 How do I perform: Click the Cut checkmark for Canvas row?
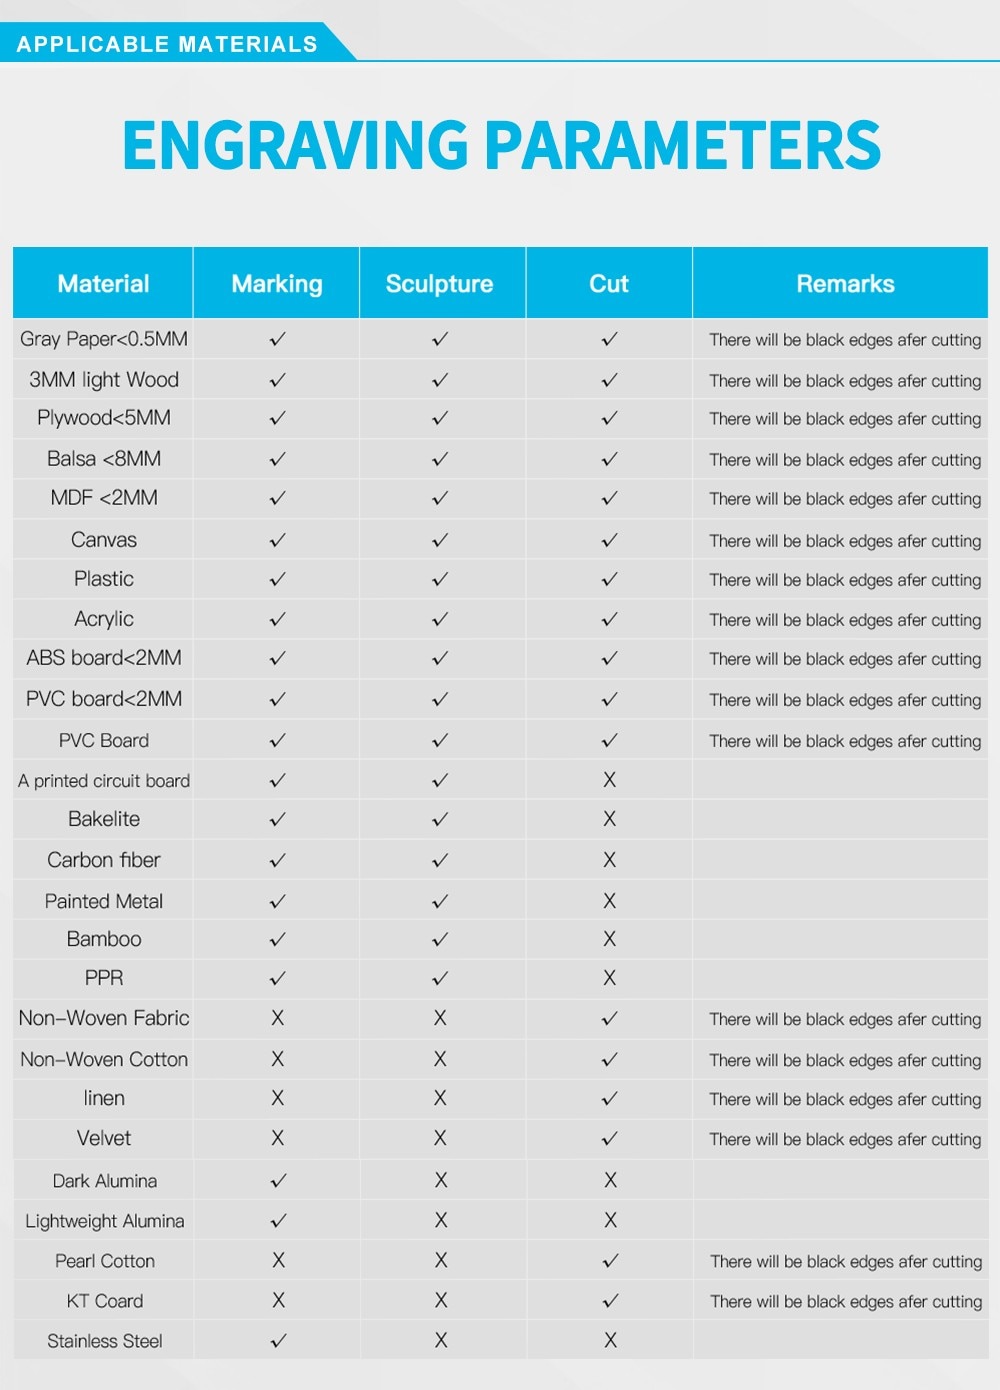click(x=609, y=541)
